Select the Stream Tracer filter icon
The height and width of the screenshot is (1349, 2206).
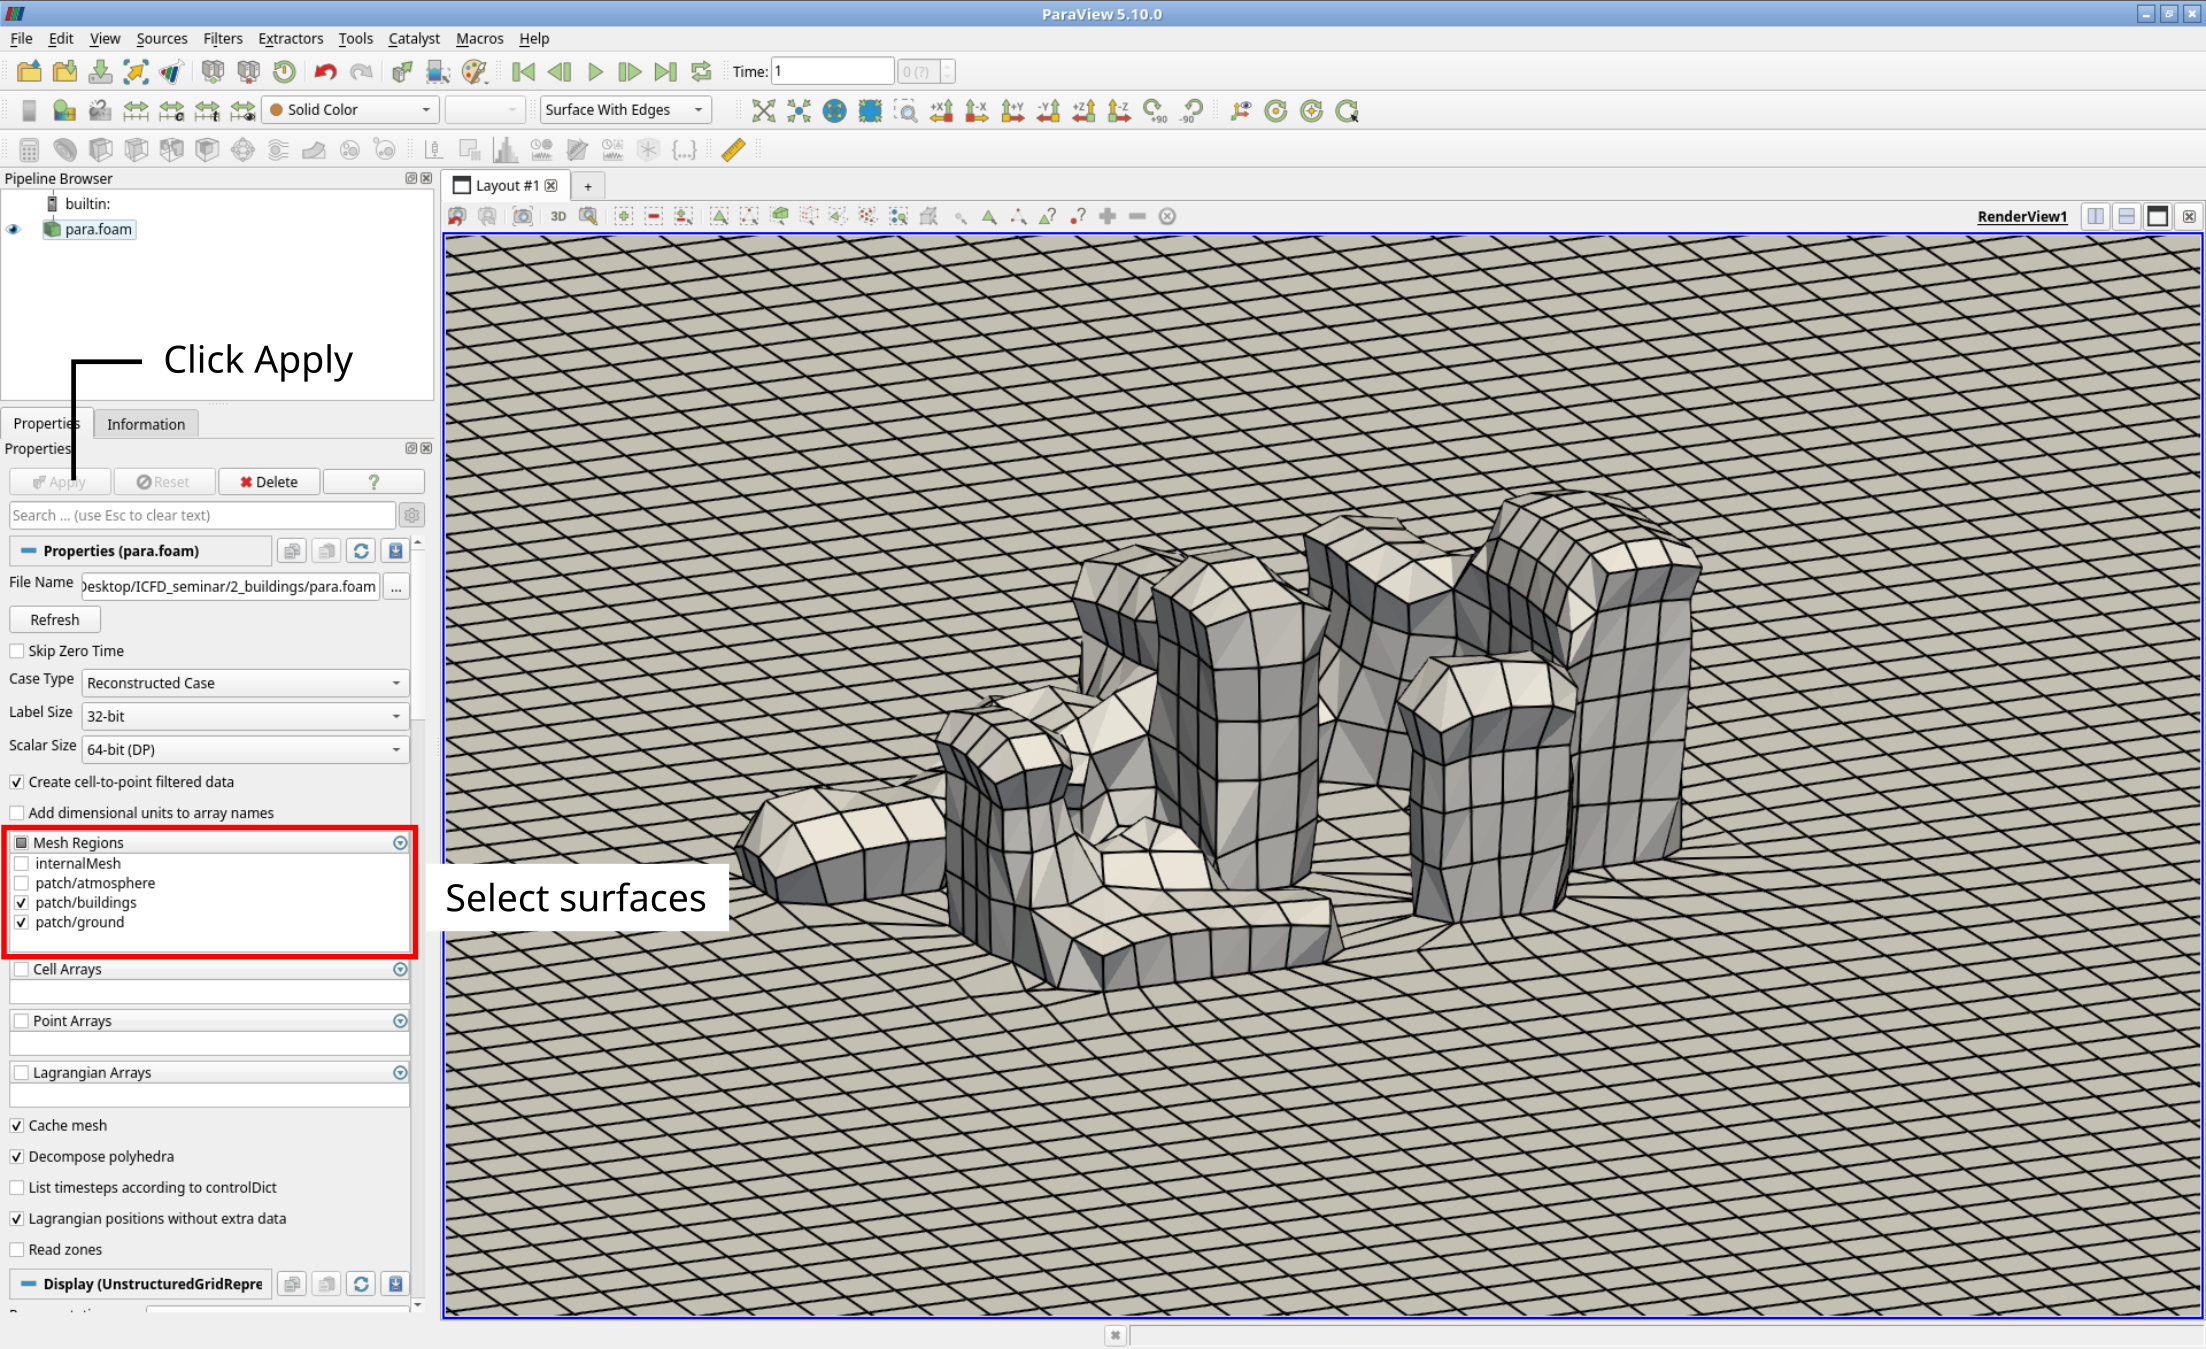278,149
